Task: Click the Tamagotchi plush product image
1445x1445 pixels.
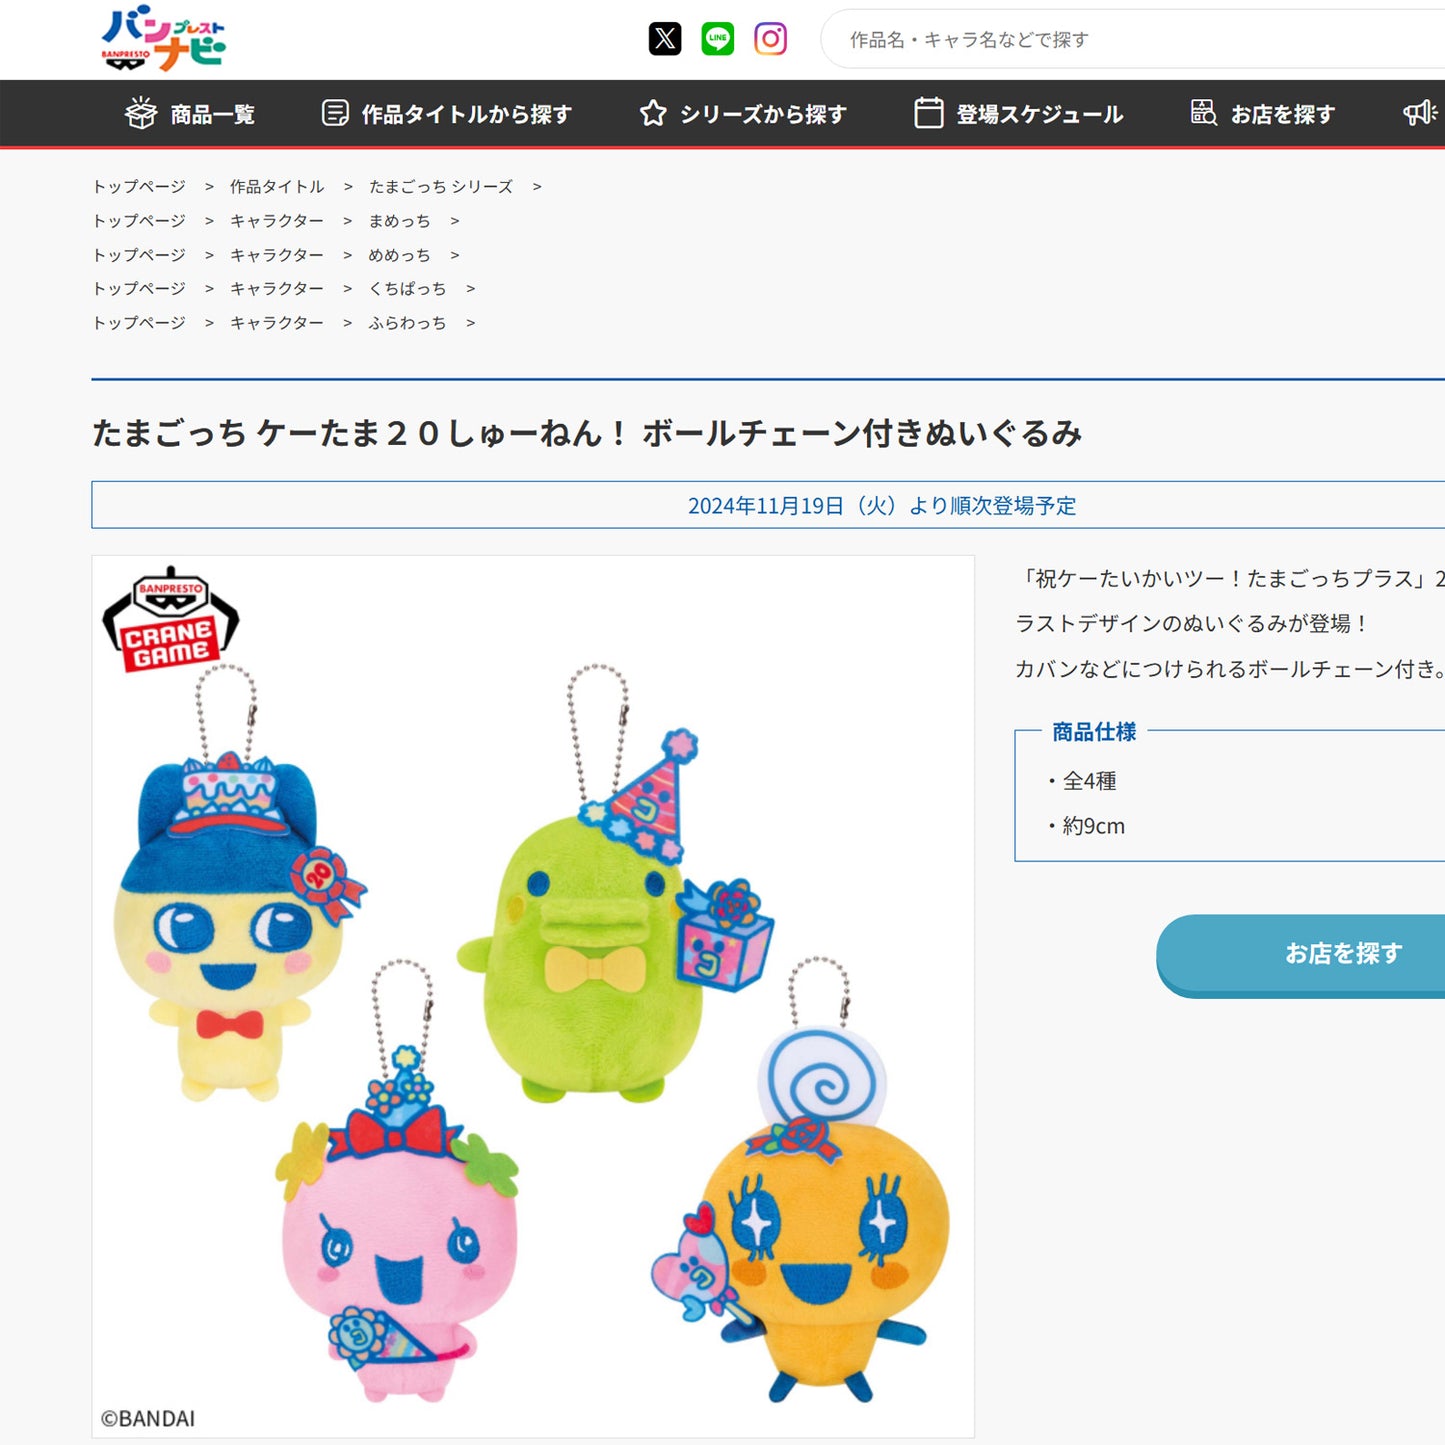Action: click(x=533, y=1000)
